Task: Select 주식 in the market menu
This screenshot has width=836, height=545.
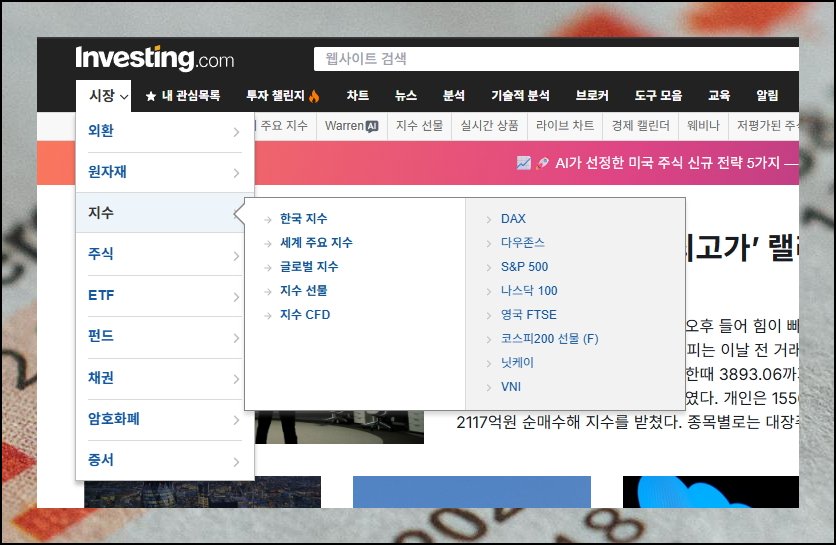Action: [101, 254]
